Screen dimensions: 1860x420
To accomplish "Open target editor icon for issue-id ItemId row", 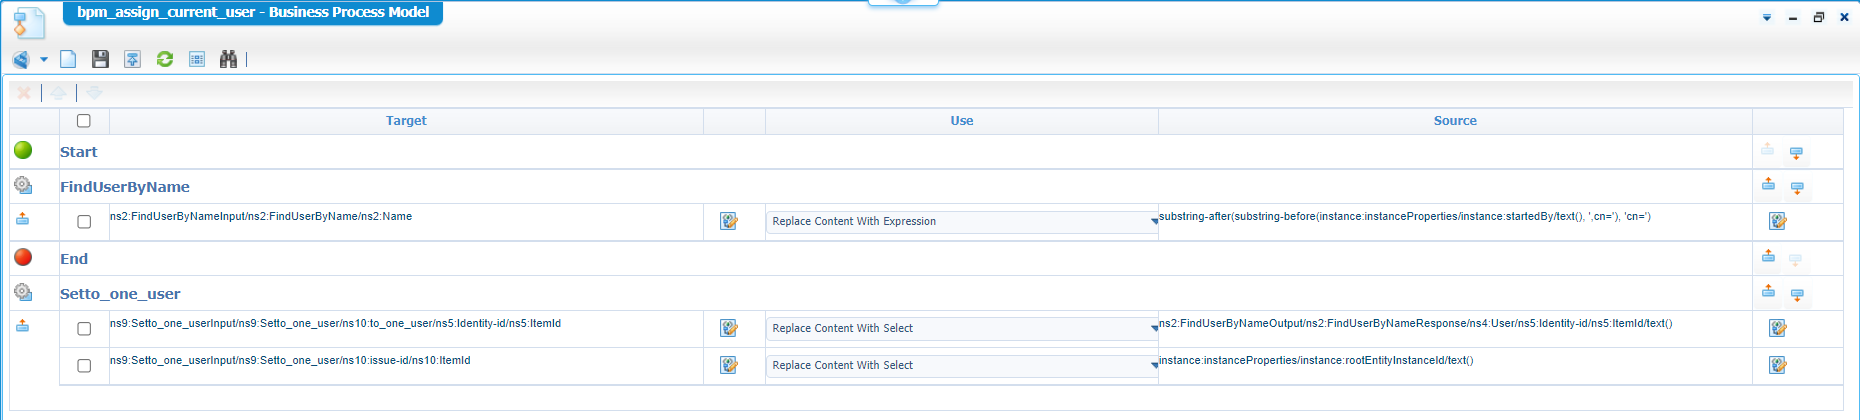I will [729, 365].
